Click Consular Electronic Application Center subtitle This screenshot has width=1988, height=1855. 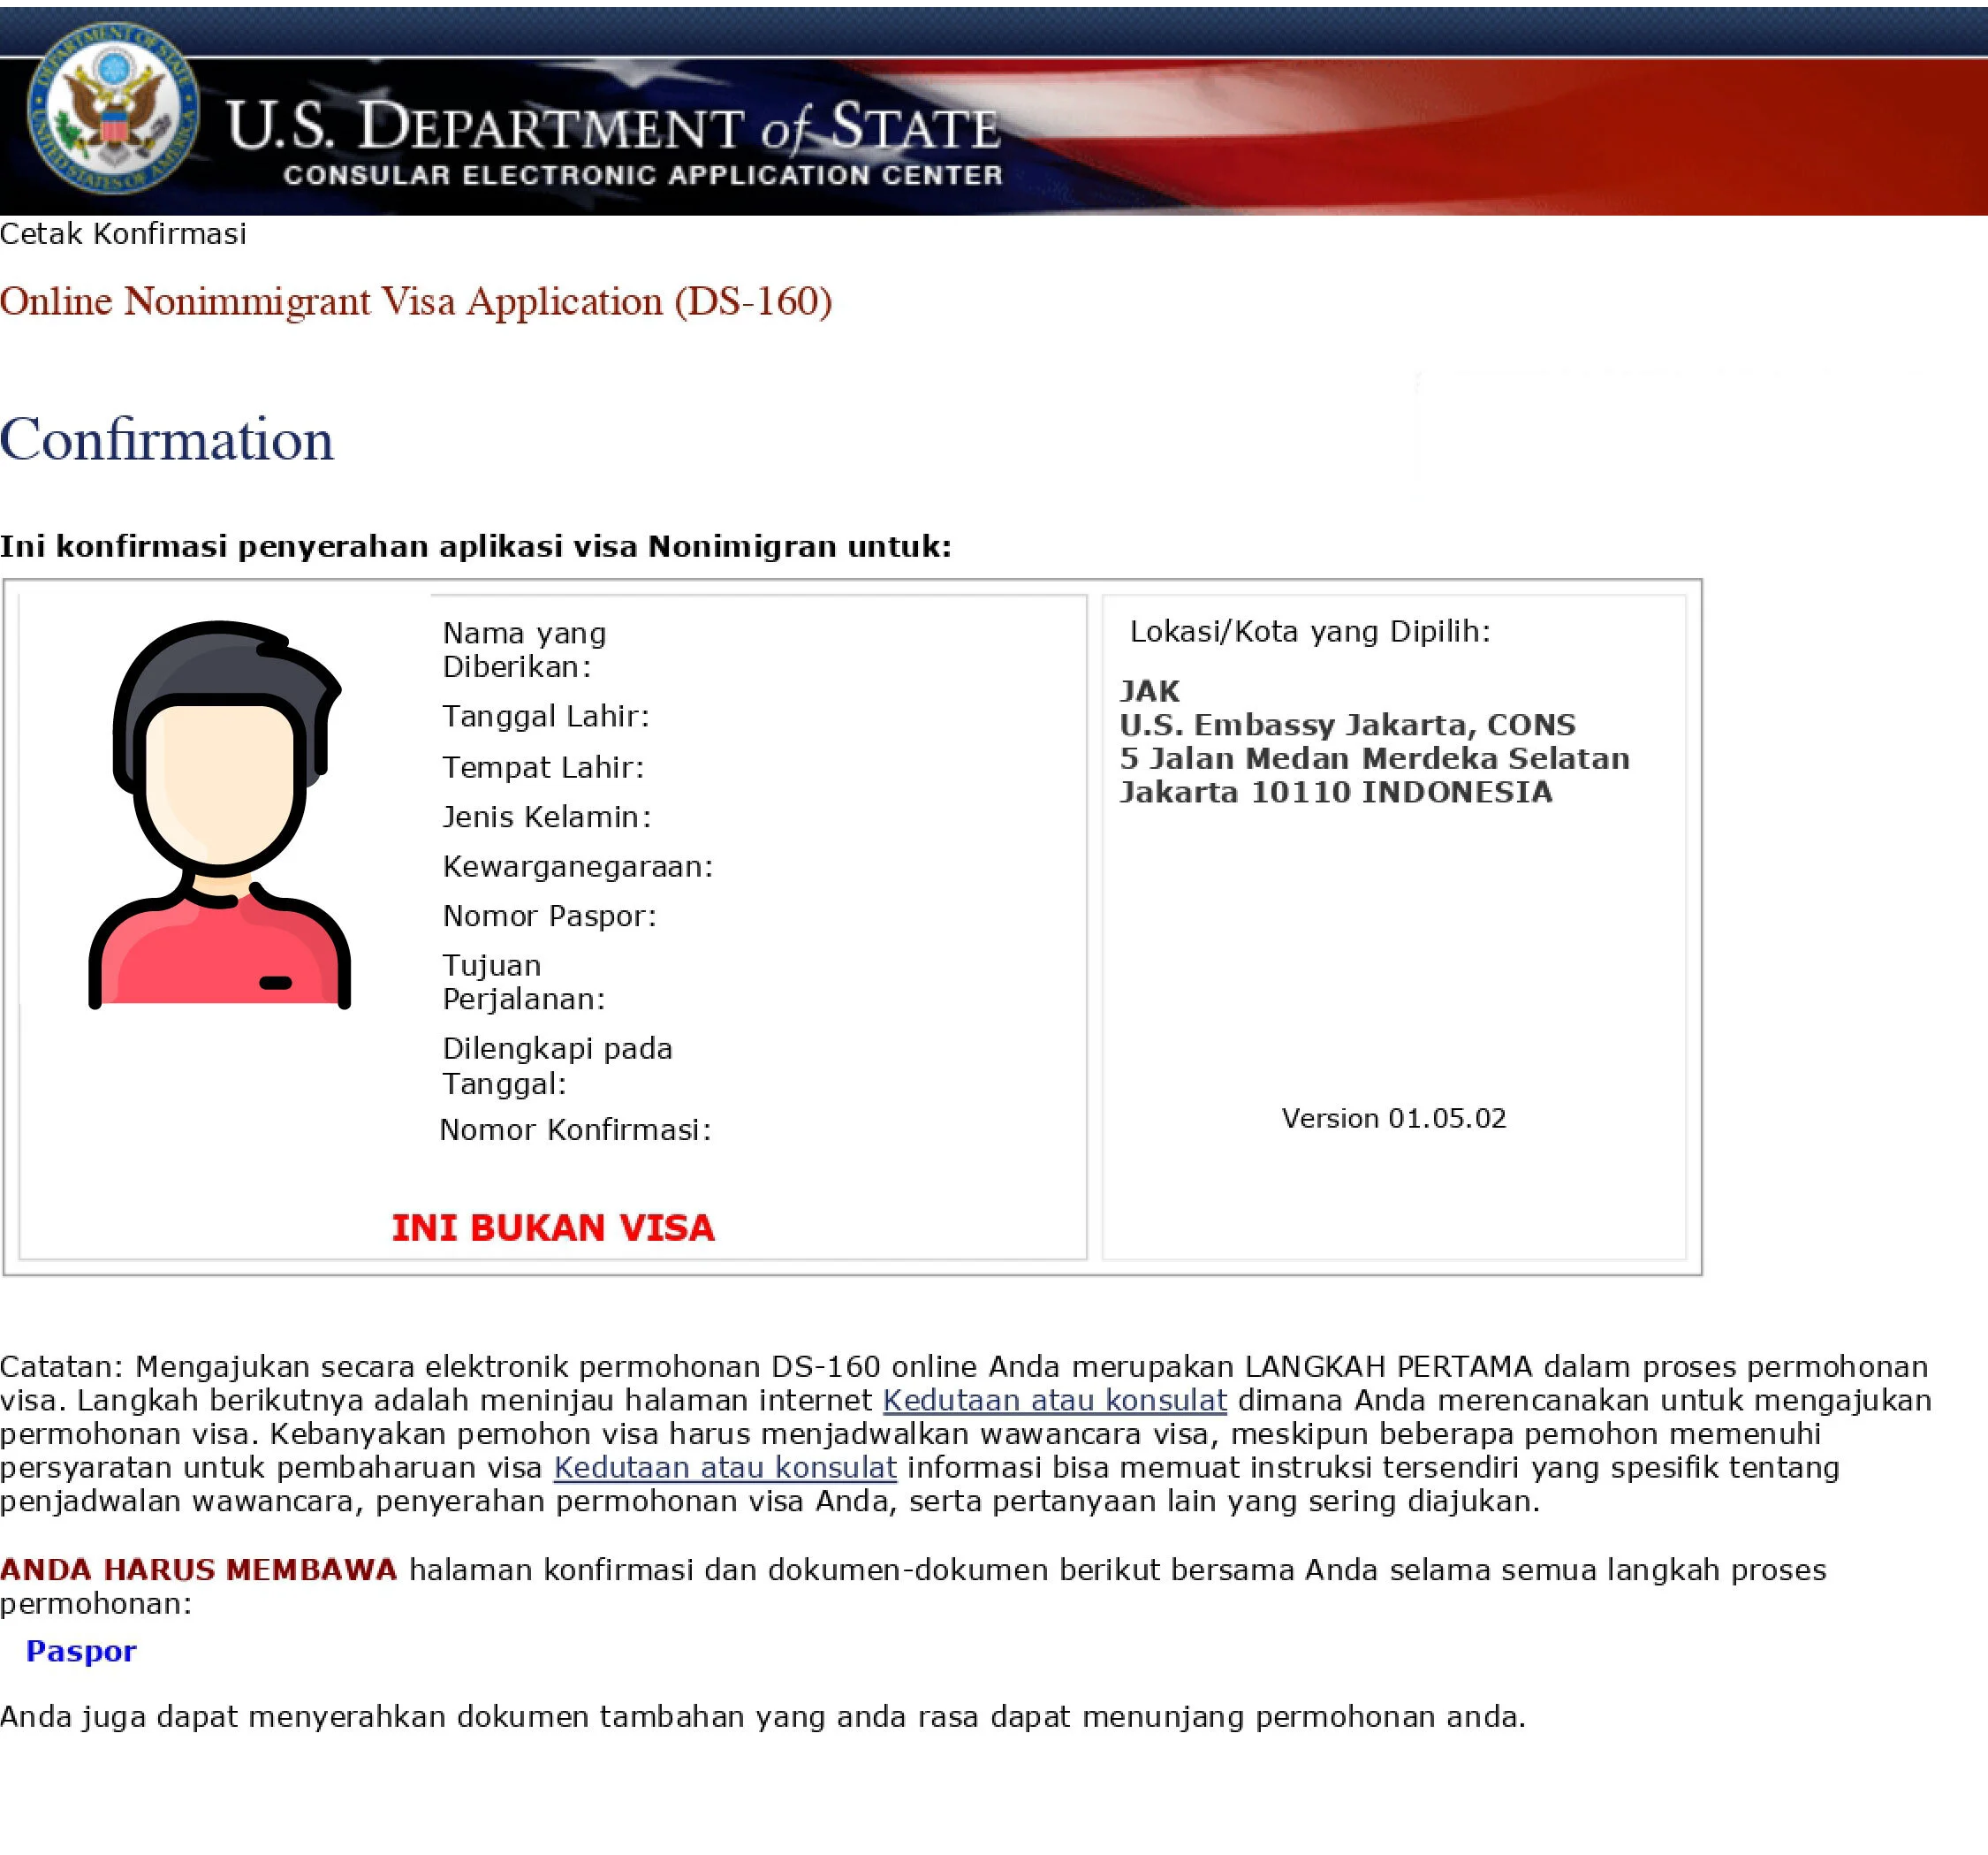(643, 175)
